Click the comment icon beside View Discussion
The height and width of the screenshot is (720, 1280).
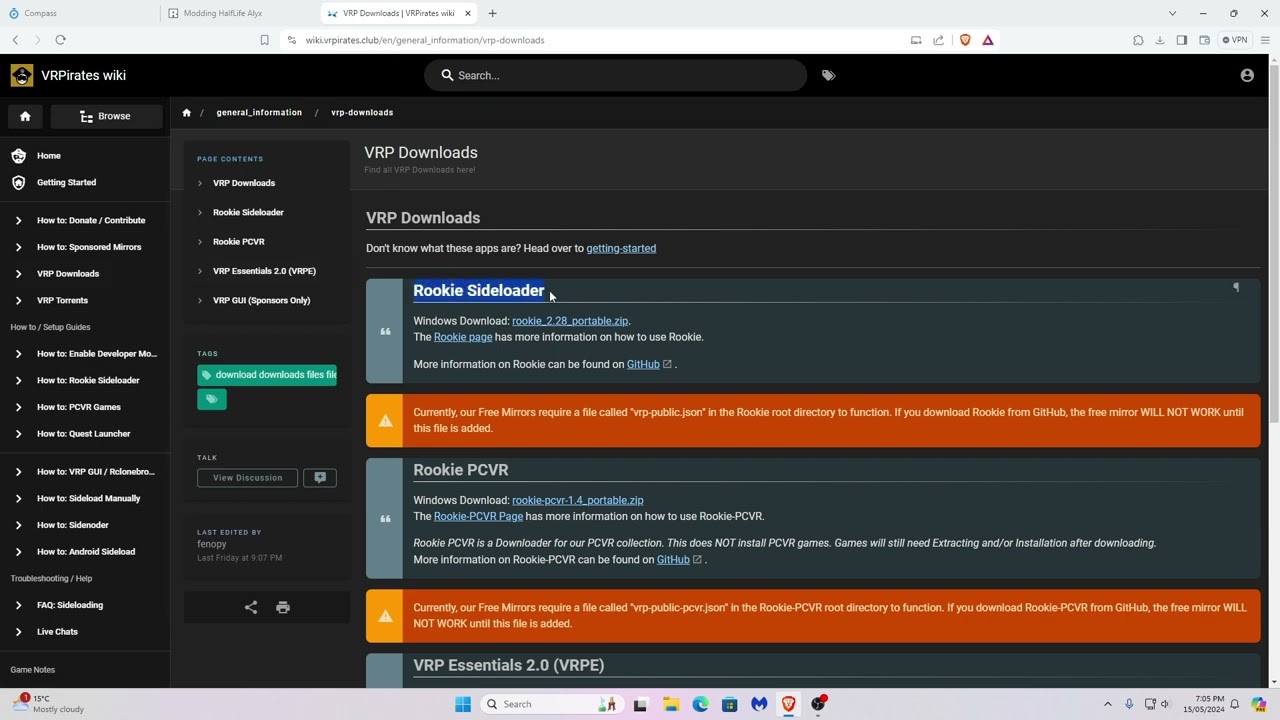(x=320, y=478)
